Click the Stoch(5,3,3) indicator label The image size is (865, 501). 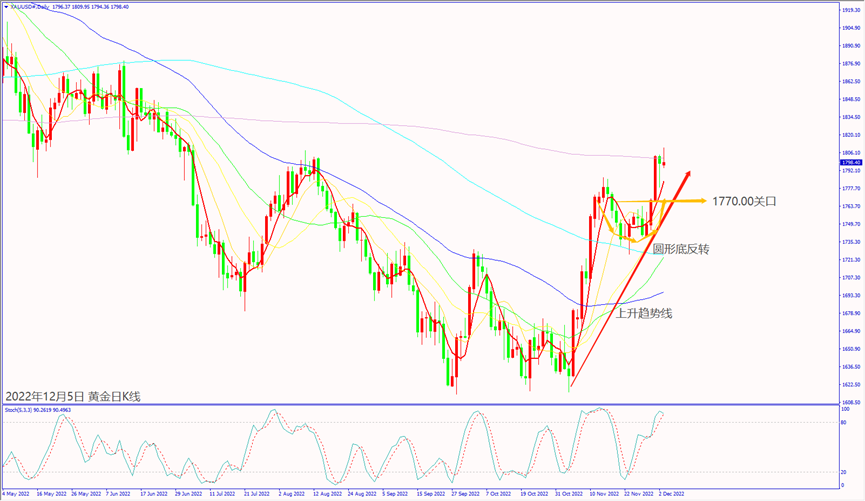(x=20, y=409)
